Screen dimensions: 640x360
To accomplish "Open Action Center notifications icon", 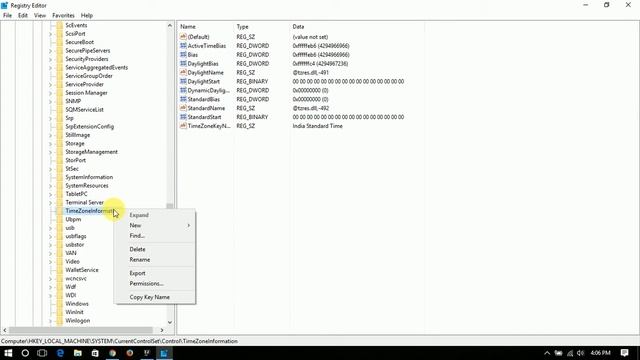I will [x=624, y=353].
